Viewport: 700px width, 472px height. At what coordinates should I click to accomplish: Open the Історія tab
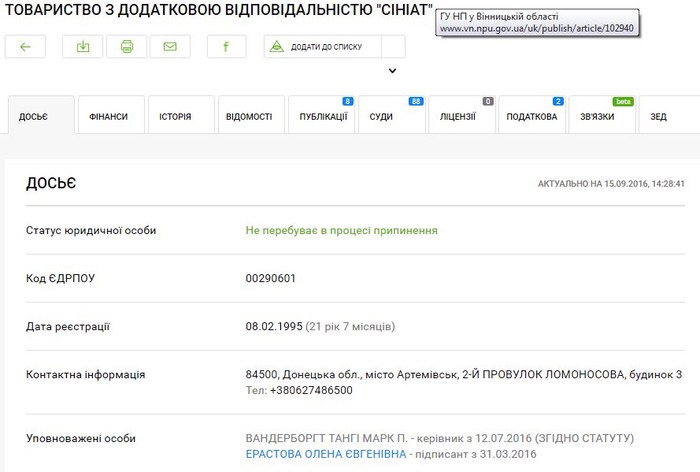coord(181,115)
